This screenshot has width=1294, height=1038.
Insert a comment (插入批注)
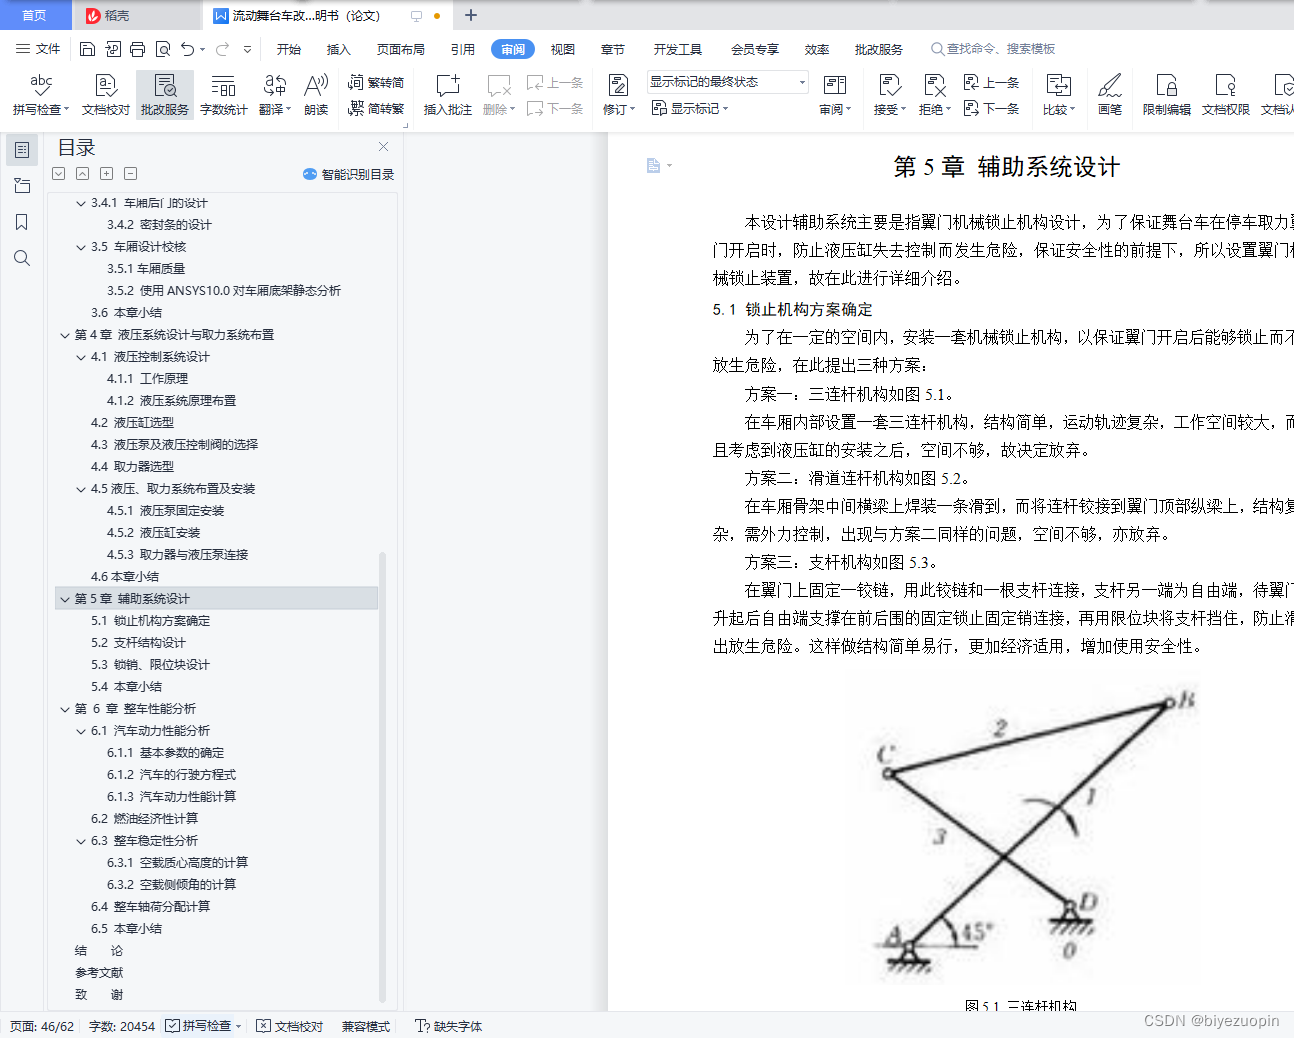coord(448,95)
